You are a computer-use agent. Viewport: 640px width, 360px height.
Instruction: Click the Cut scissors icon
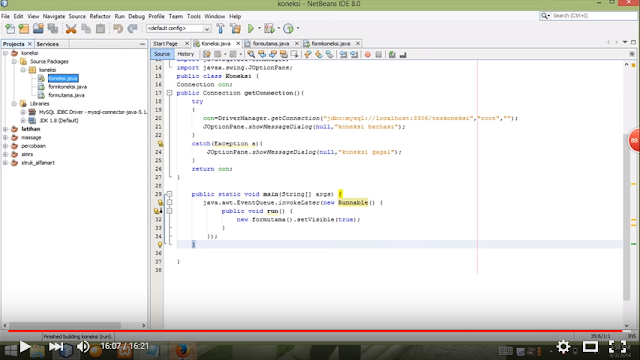tap(71, 28)
